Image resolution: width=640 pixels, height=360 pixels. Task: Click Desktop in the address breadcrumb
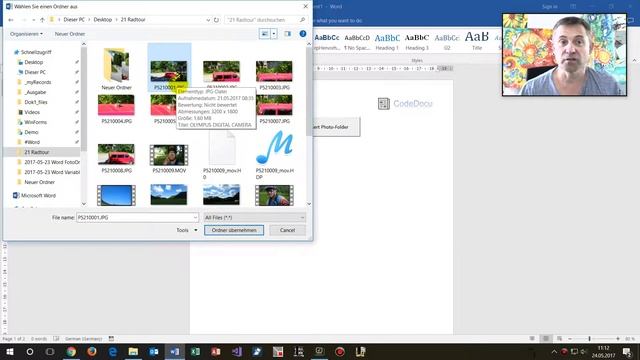click(102, 20)
